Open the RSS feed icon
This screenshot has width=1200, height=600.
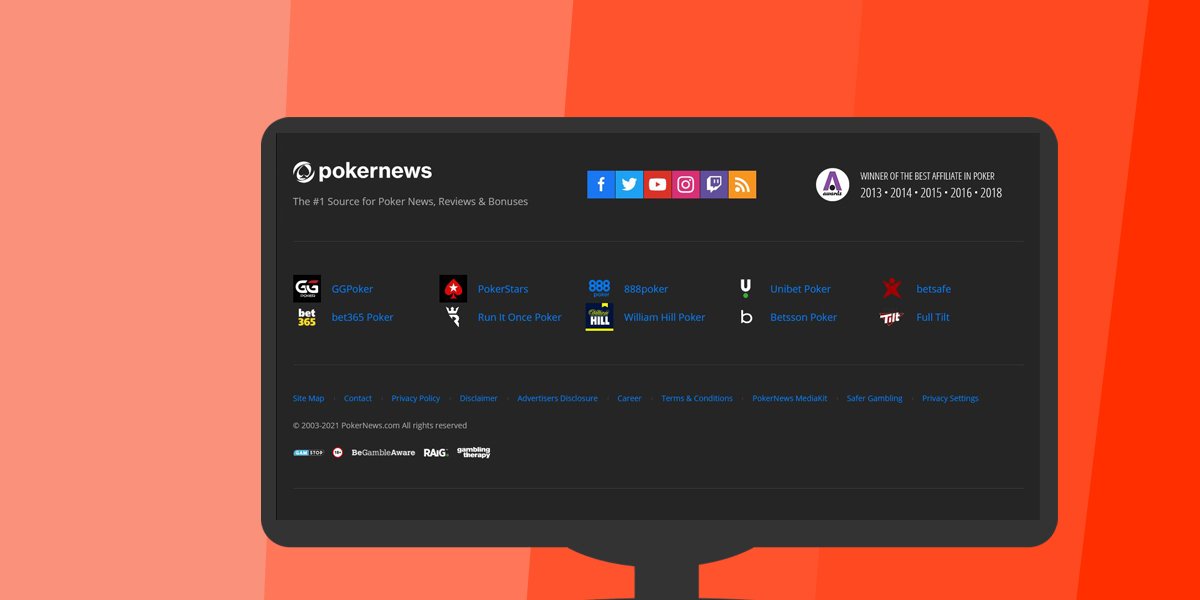[742, 184]
